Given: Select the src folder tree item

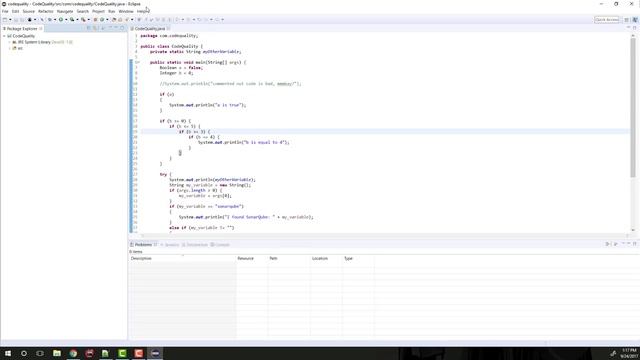Looking at the screenshot, I should point(18,48).
